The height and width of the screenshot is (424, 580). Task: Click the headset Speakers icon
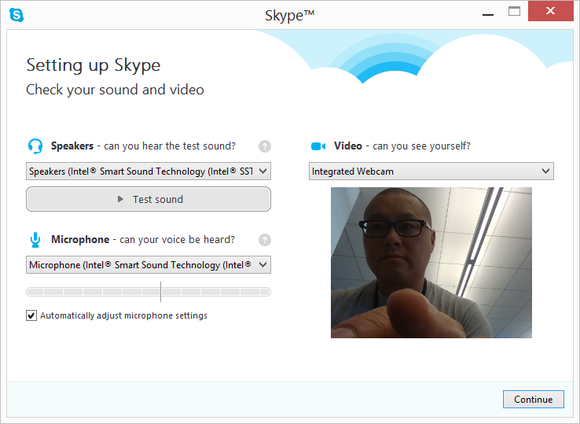[x=35, y=146]
